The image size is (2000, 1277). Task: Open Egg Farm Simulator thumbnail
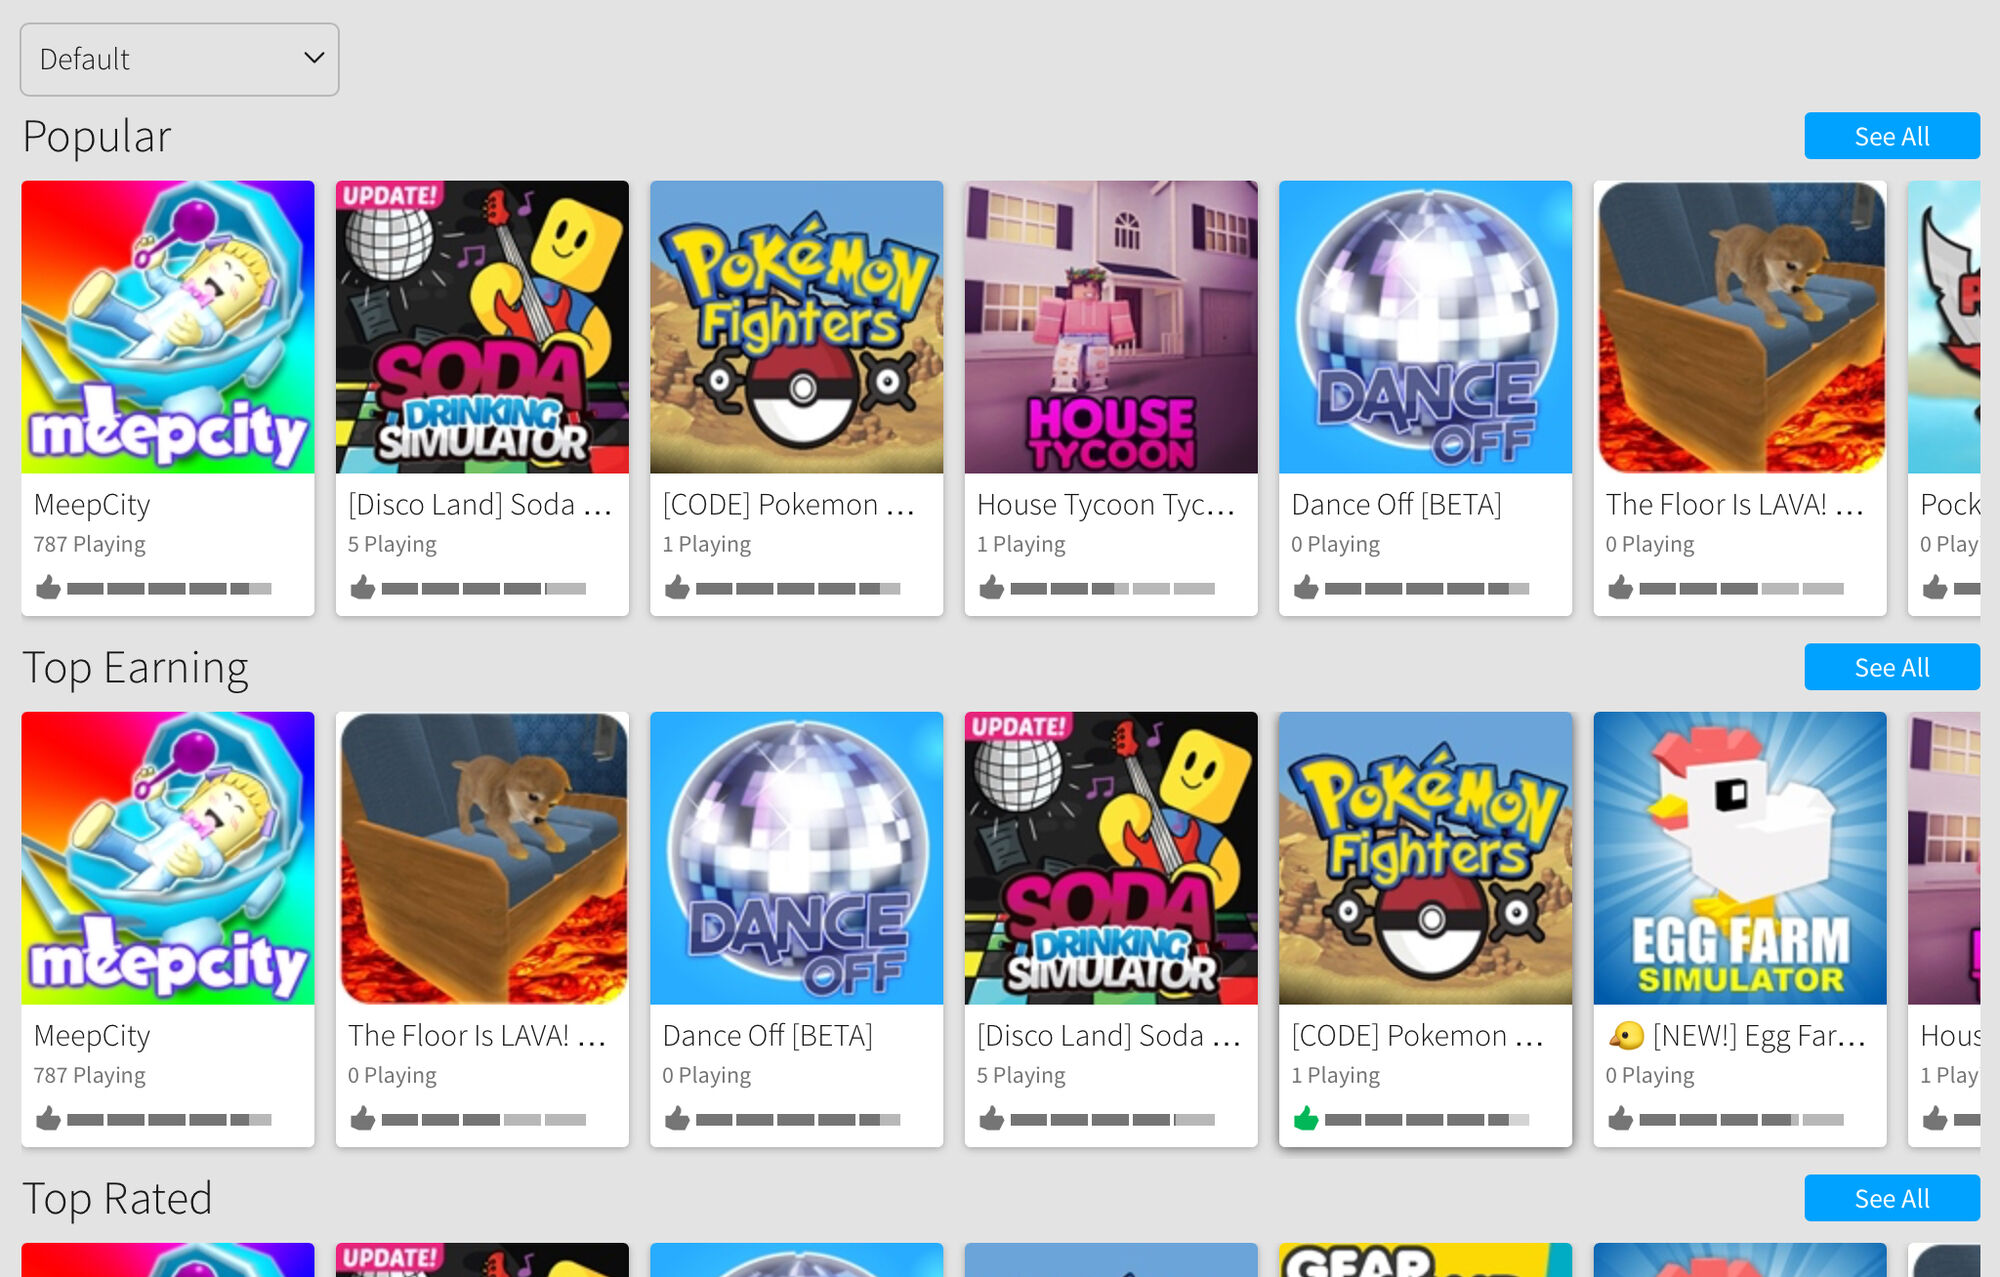tap(1740, 858)
